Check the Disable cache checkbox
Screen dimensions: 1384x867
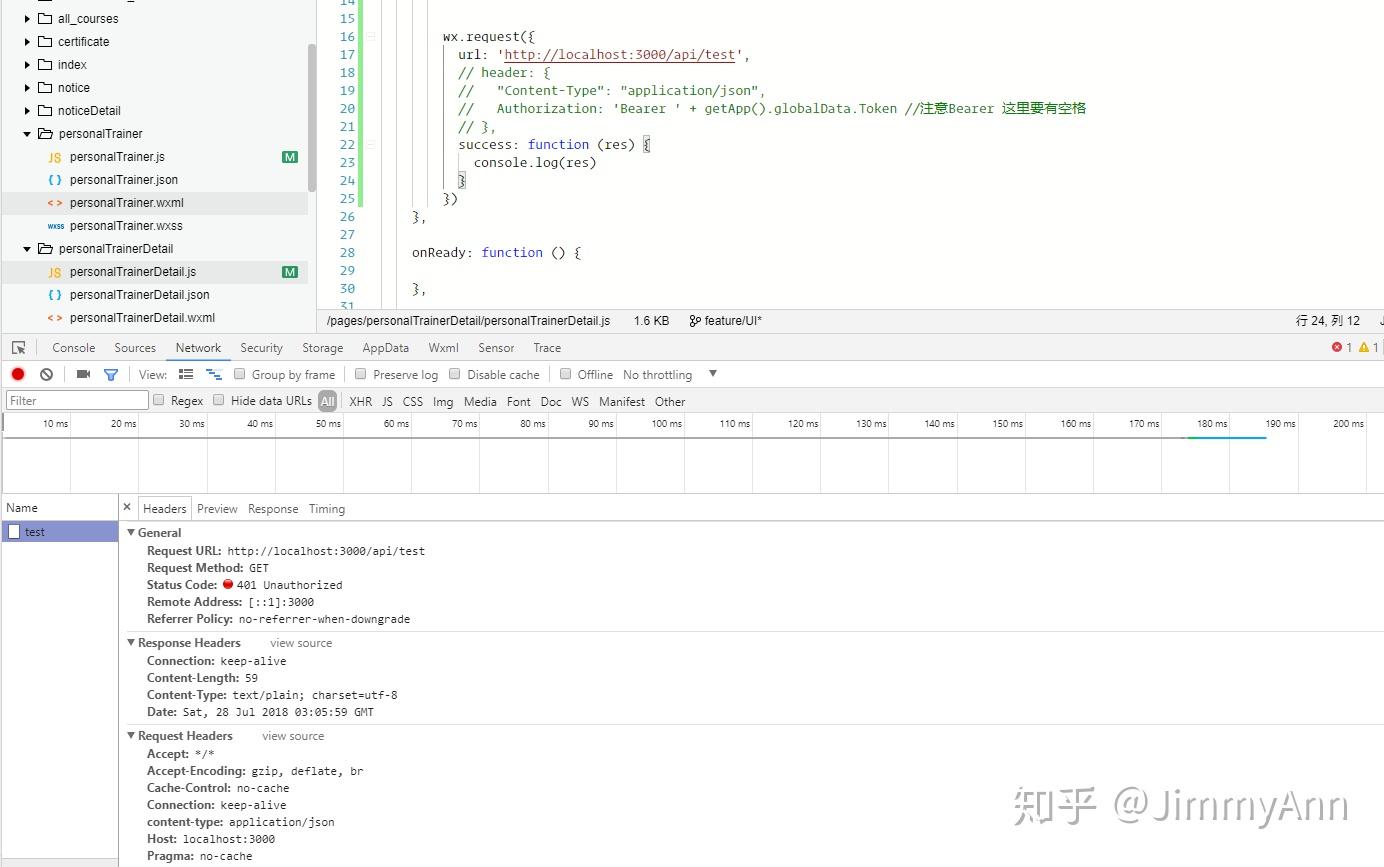point(454,374)
